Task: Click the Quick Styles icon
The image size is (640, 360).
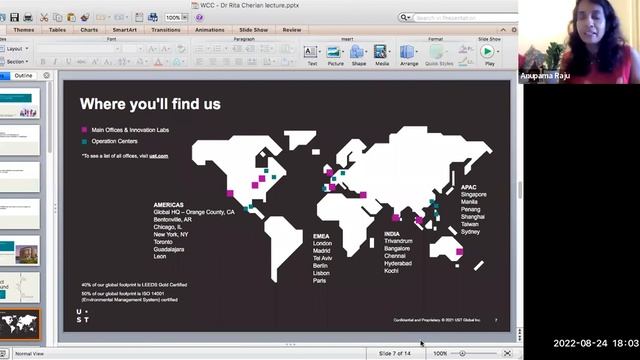Action: (x=436, y=52)
